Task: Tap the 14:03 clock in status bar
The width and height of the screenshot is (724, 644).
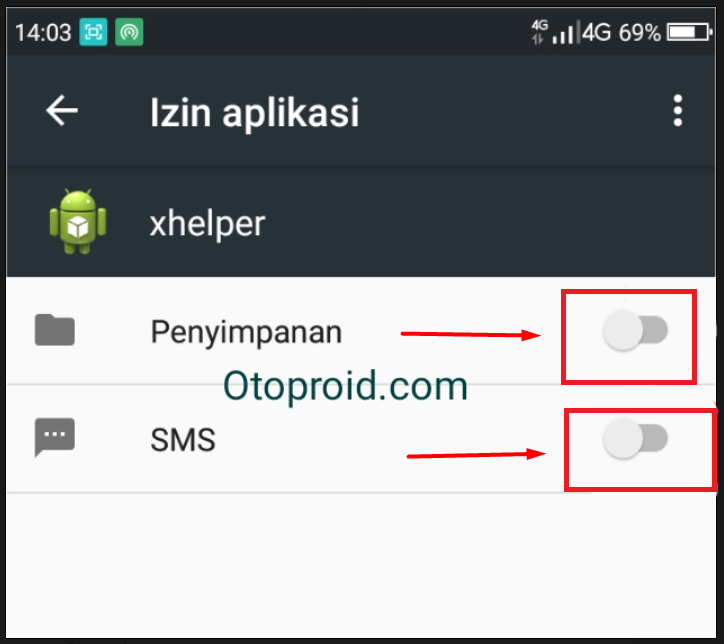Action: pos(43,33)
